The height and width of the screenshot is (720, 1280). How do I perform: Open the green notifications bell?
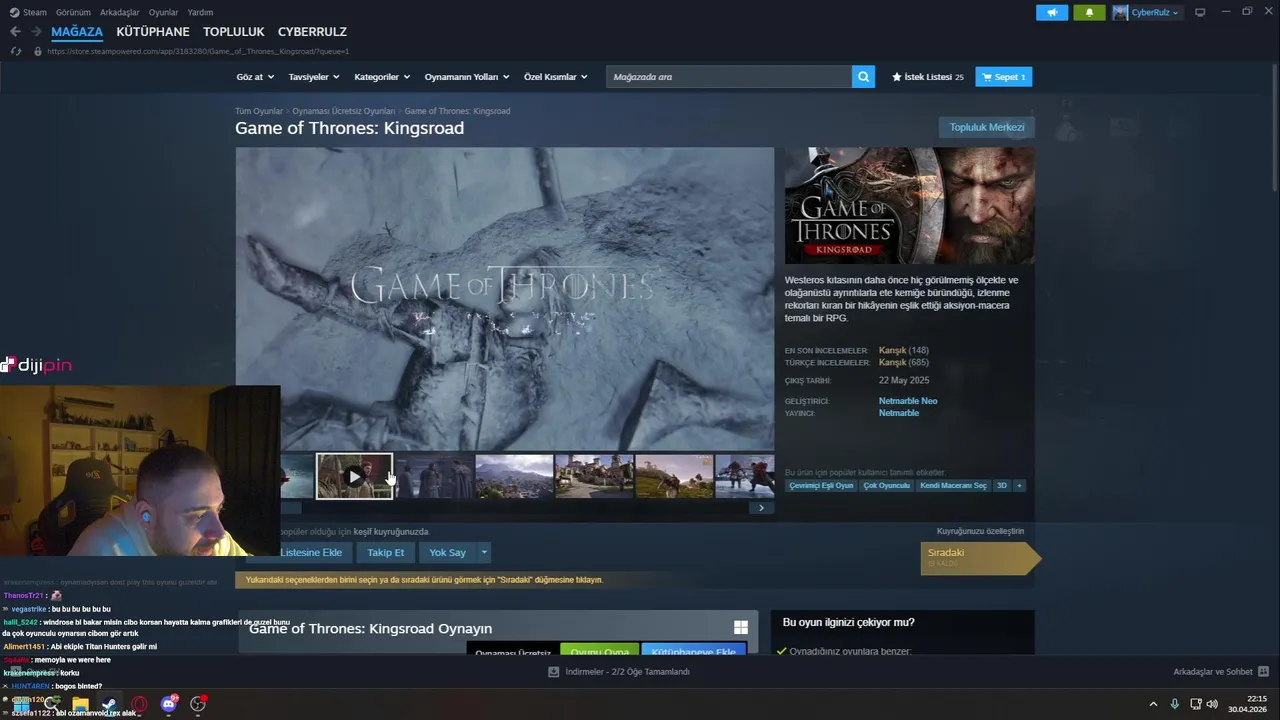[1089, 12]
